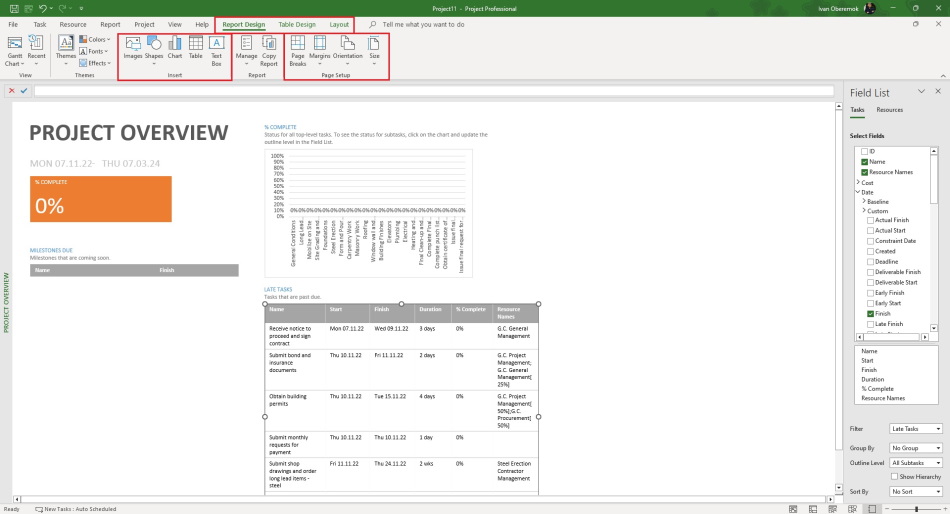Expand the Cost field group
Viewport: 950px width, 514px height.
[858, 182]
